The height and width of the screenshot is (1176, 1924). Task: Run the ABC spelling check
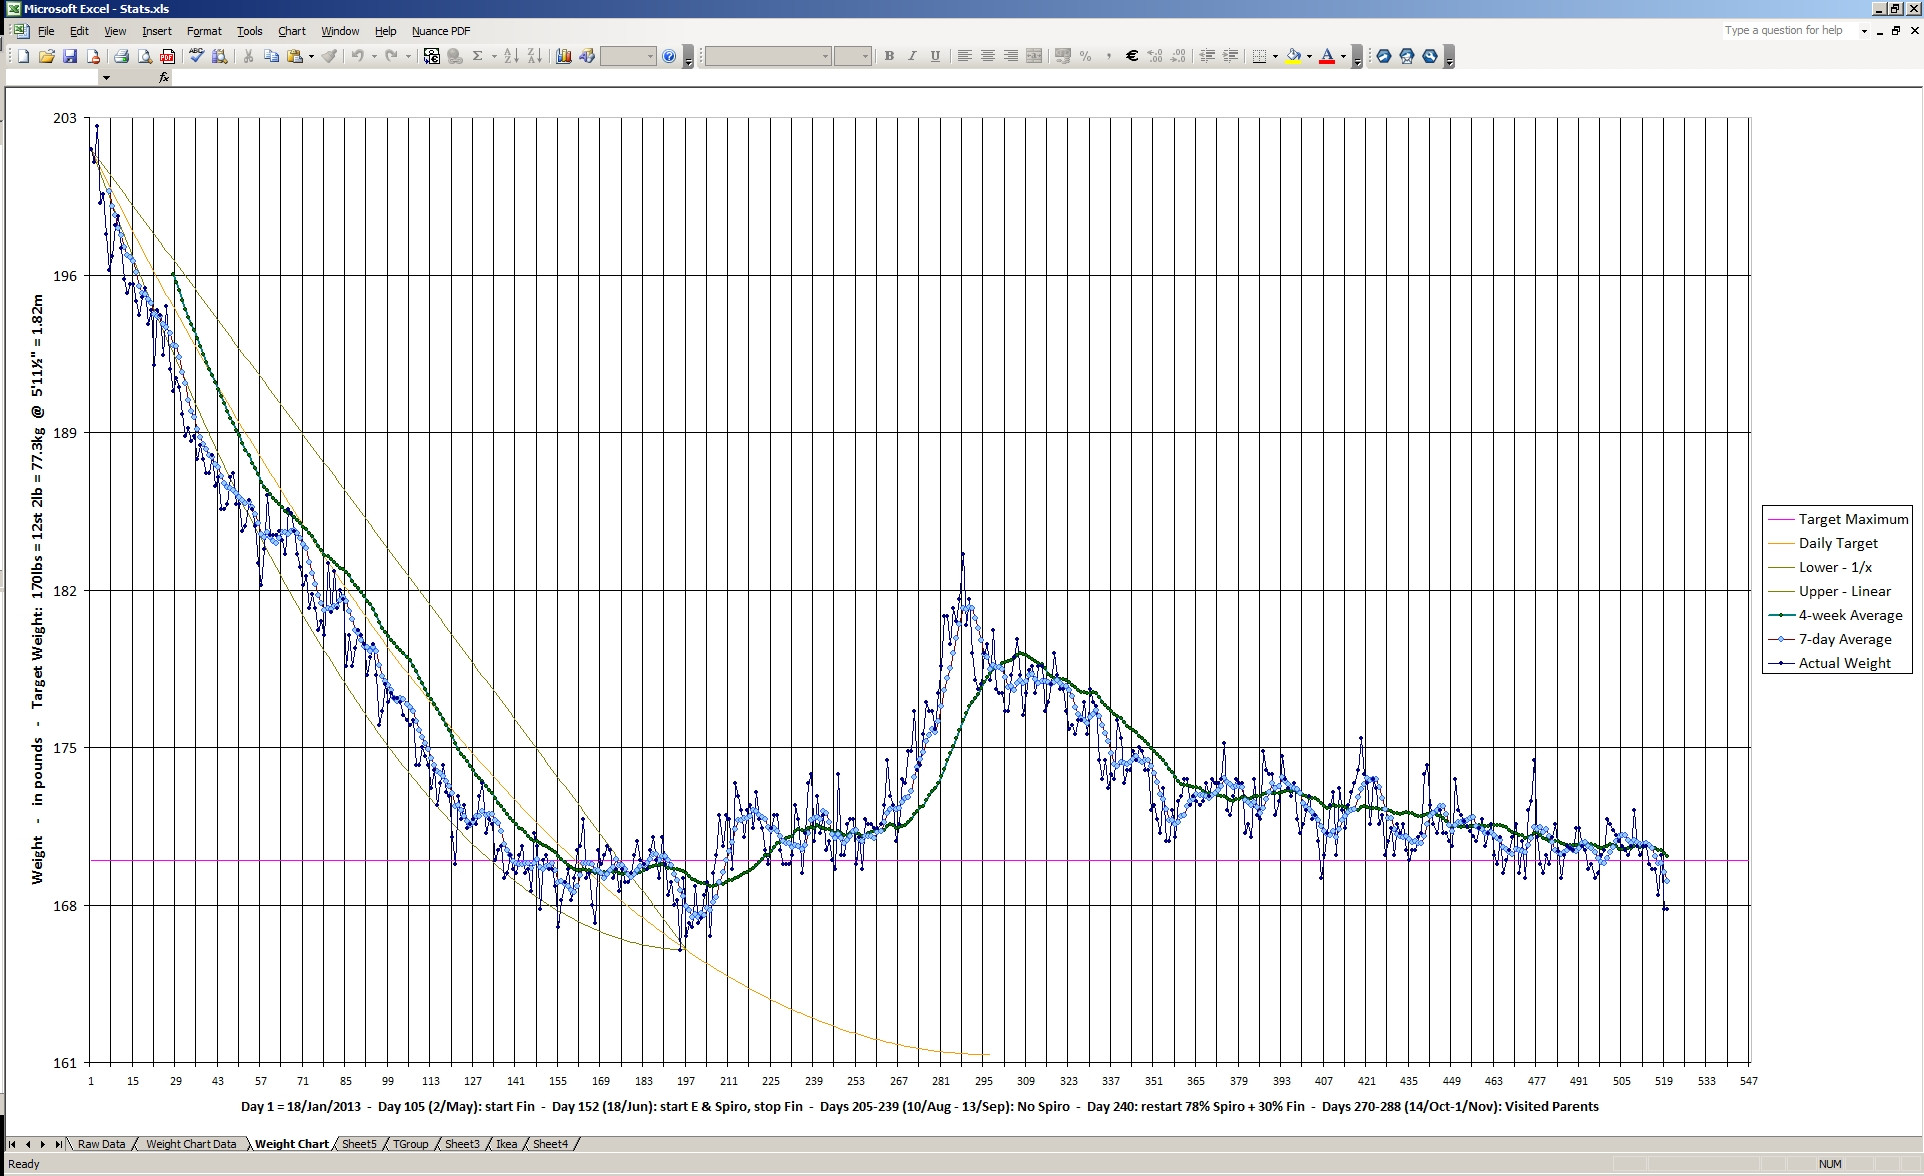196,56
